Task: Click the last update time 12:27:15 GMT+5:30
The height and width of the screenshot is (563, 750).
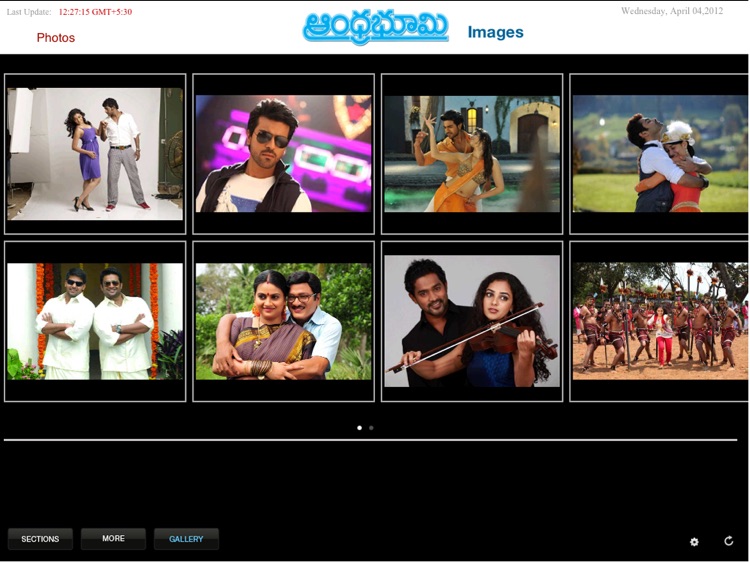Action: 95,12
